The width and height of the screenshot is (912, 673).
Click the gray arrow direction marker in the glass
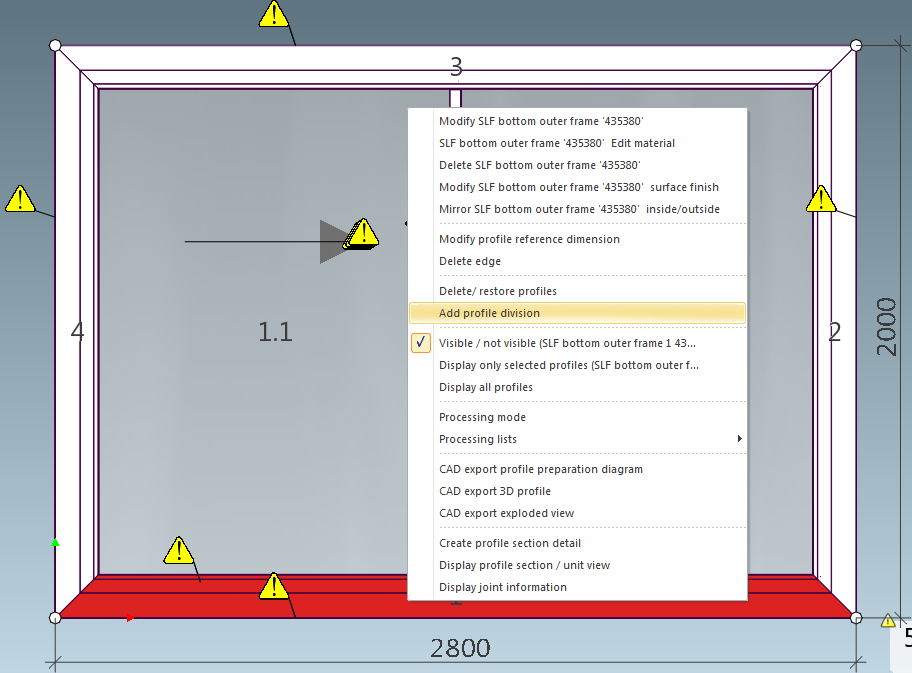(332, 242)
